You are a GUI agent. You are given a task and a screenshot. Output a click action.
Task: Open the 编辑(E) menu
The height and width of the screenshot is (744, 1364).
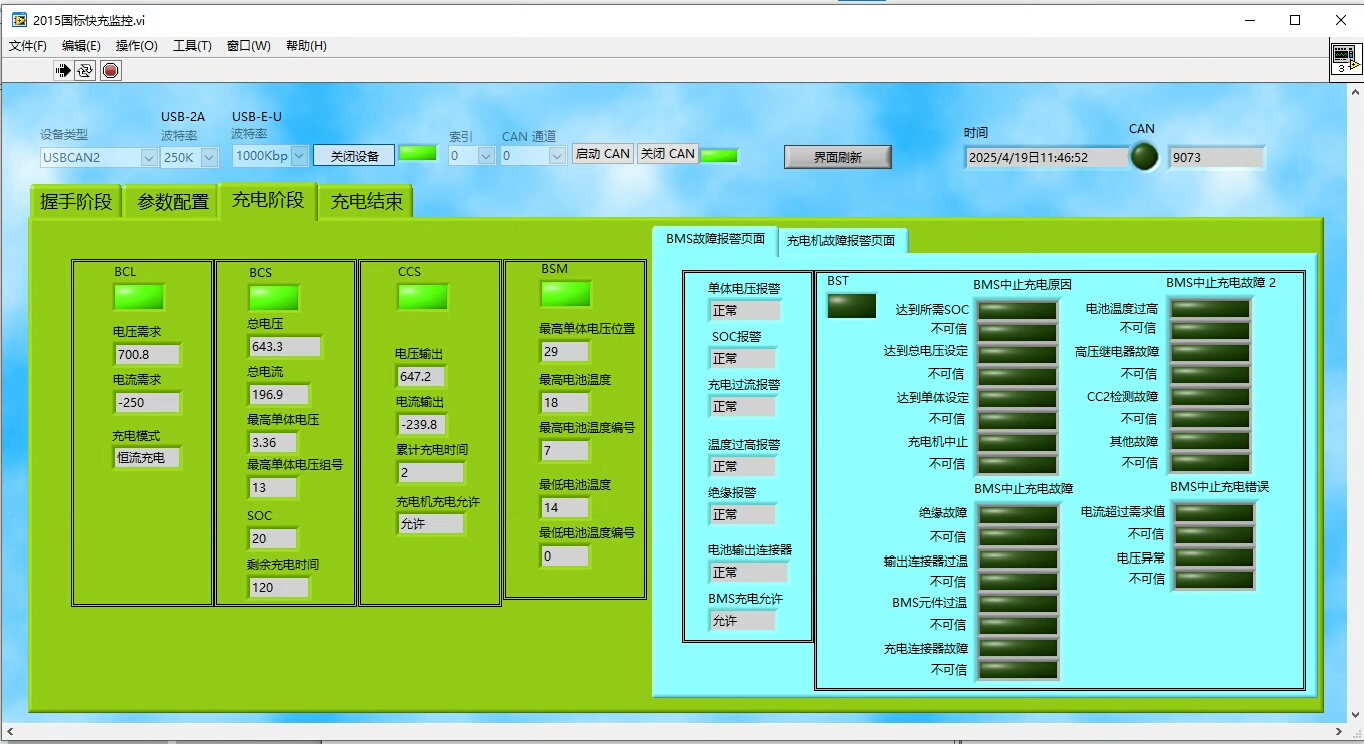81,46
